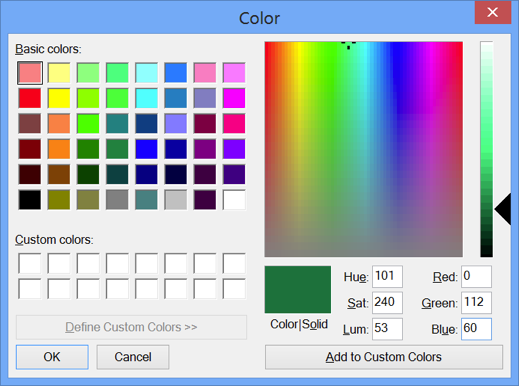Screen dimensions: 519x386
Task: Pick the orange swatch in basic colors
Action: point(59,149)
